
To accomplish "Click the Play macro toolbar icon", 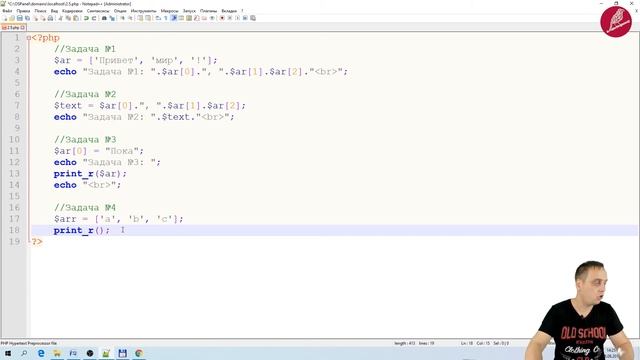I will click(238, 18).
